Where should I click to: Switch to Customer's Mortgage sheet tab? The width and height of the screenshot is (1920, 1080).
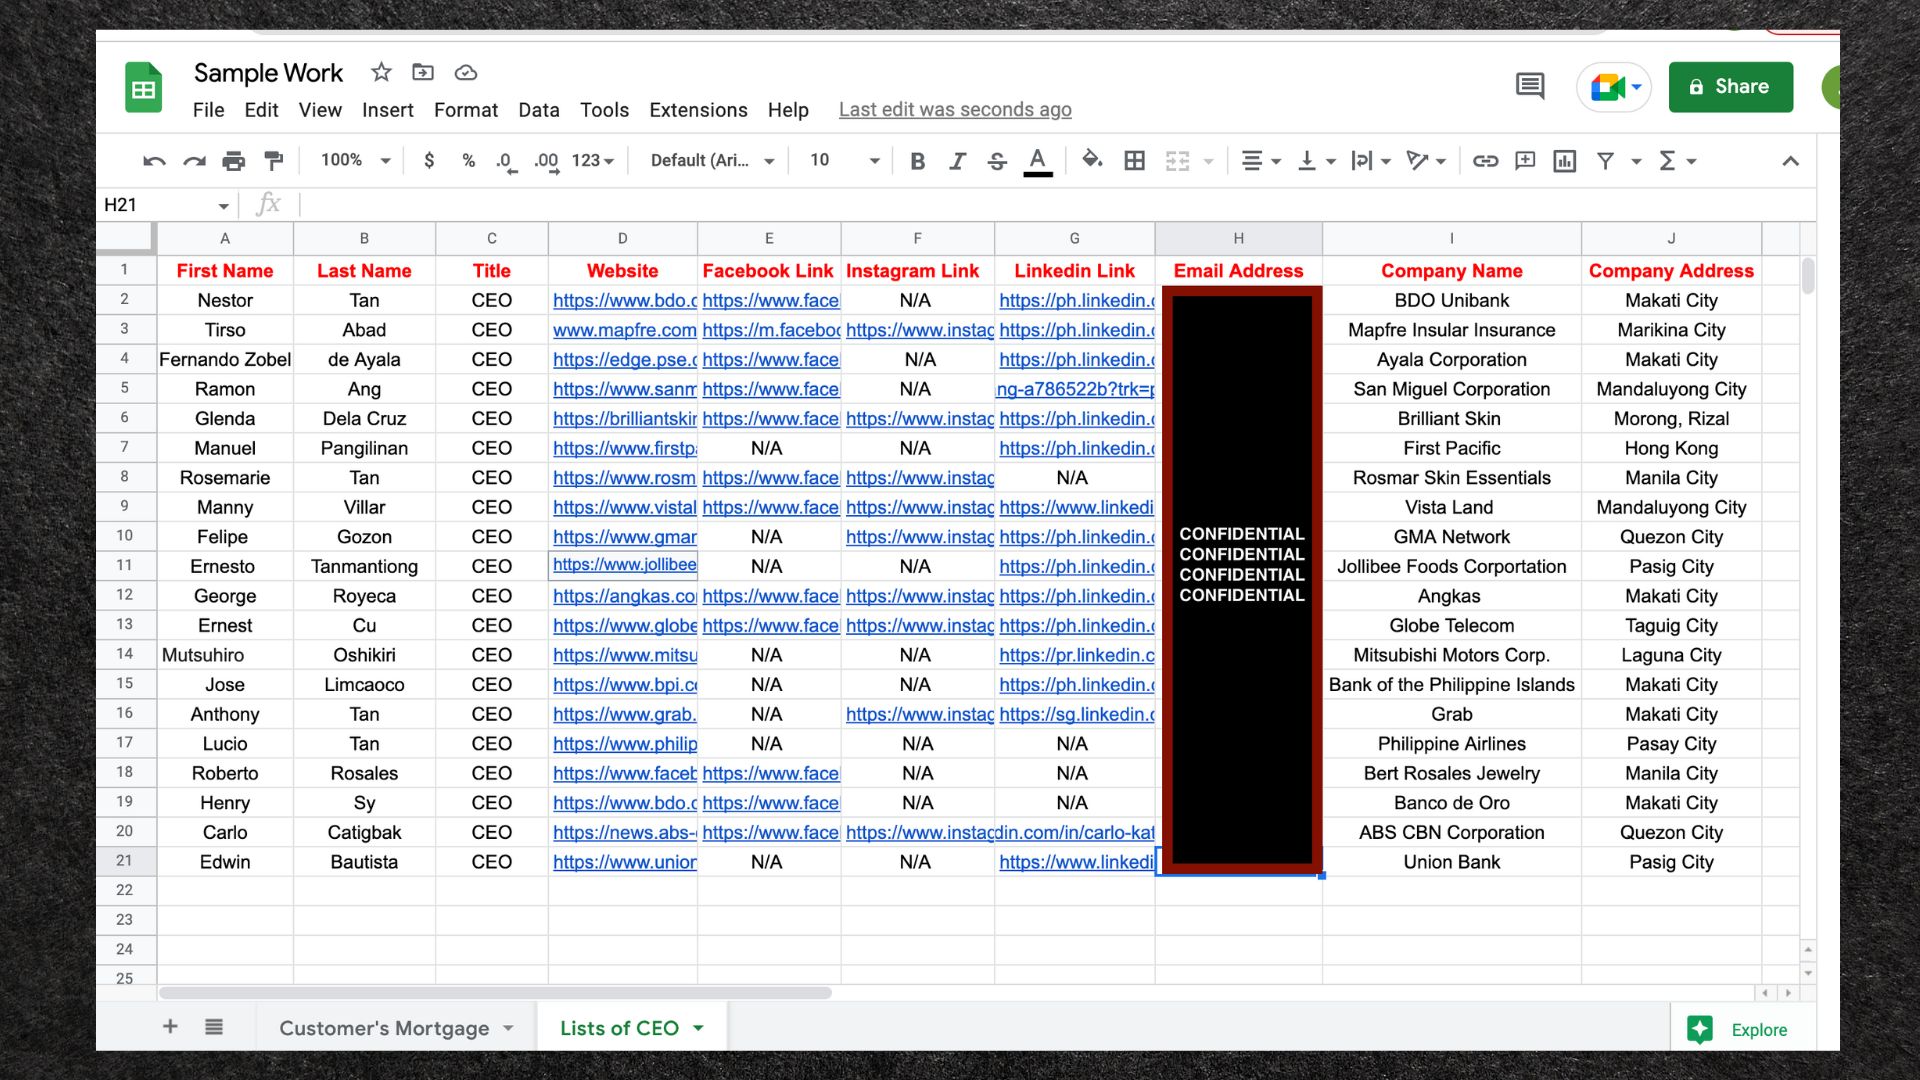(x=384, y=1028)
